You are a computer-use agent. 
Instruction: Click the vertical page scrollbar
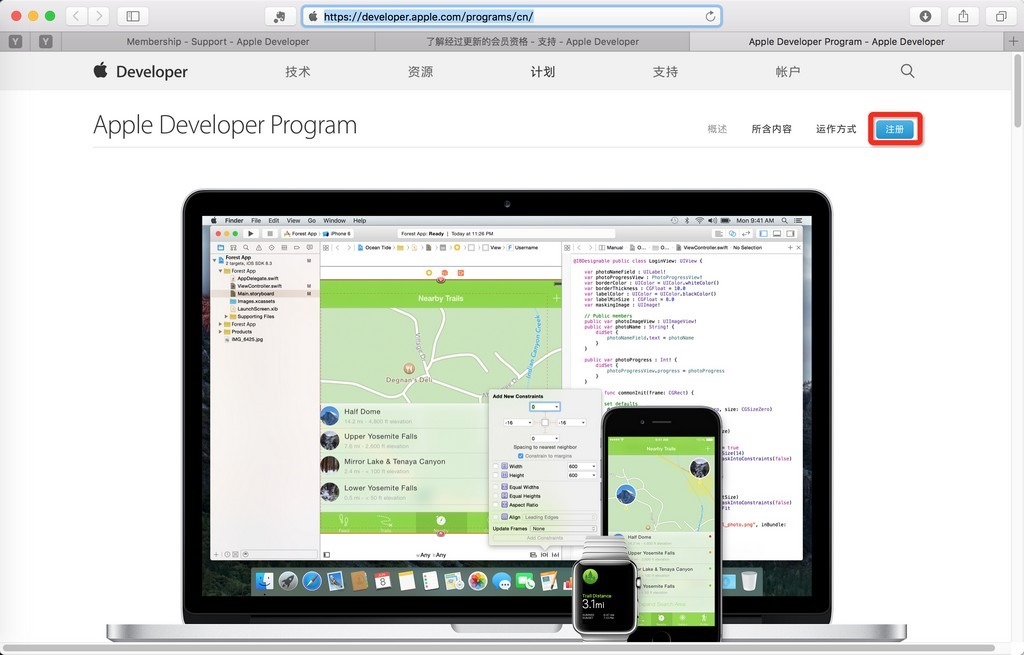click(1018, 91)
